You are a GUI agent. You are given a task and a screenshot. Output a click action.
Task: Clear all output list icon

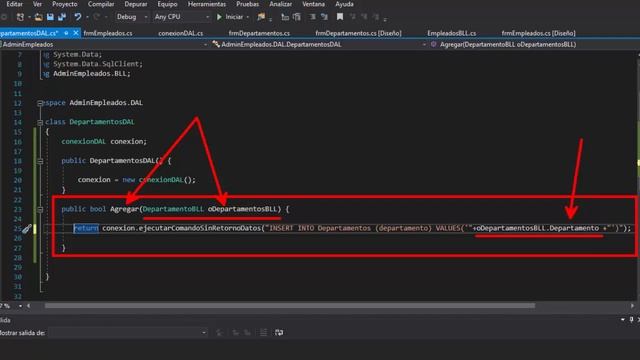coord(264,333)
